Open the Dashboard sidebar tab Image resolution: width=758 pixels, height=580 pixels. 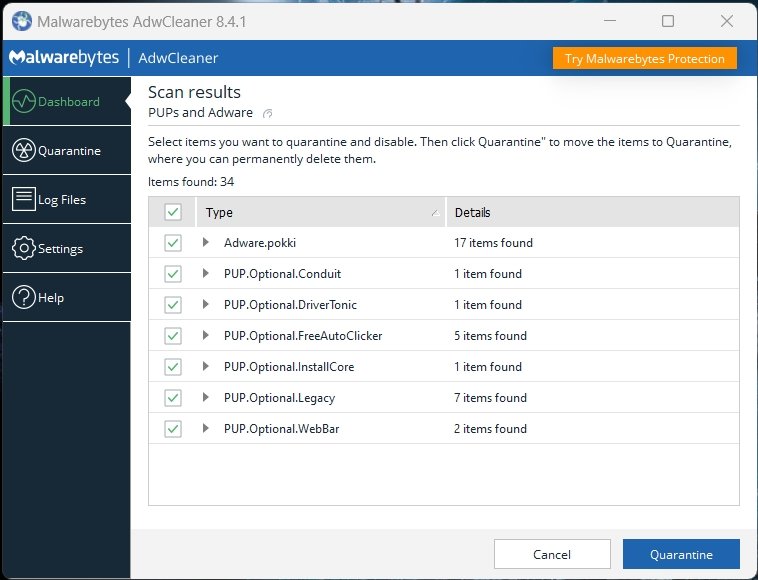coord(67,101)
